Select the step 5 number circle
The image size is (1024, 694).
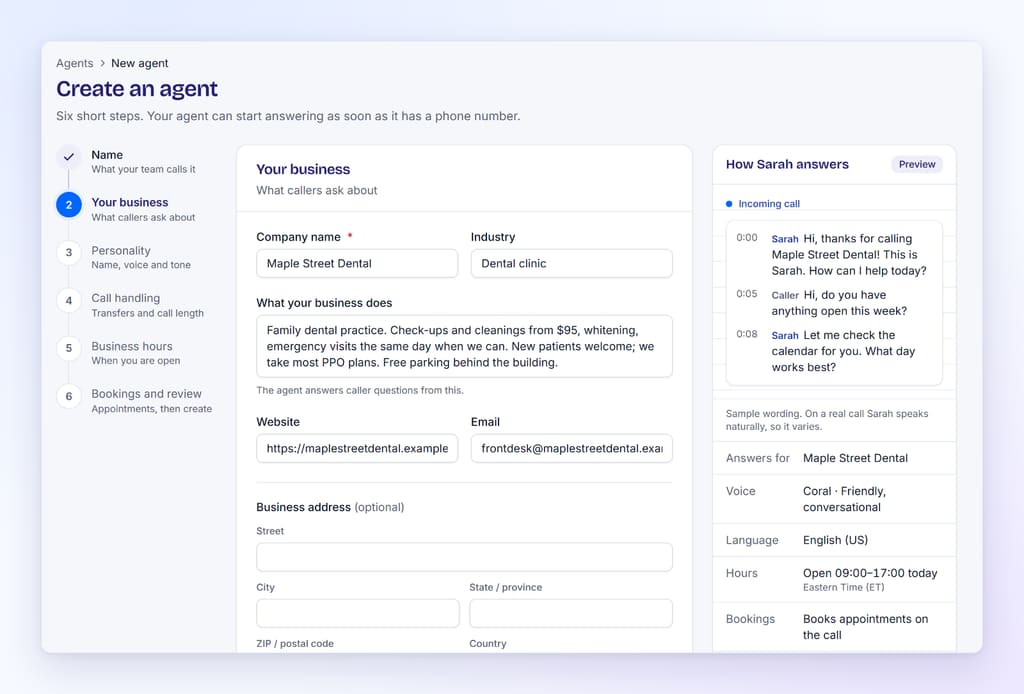click(69, 349)
